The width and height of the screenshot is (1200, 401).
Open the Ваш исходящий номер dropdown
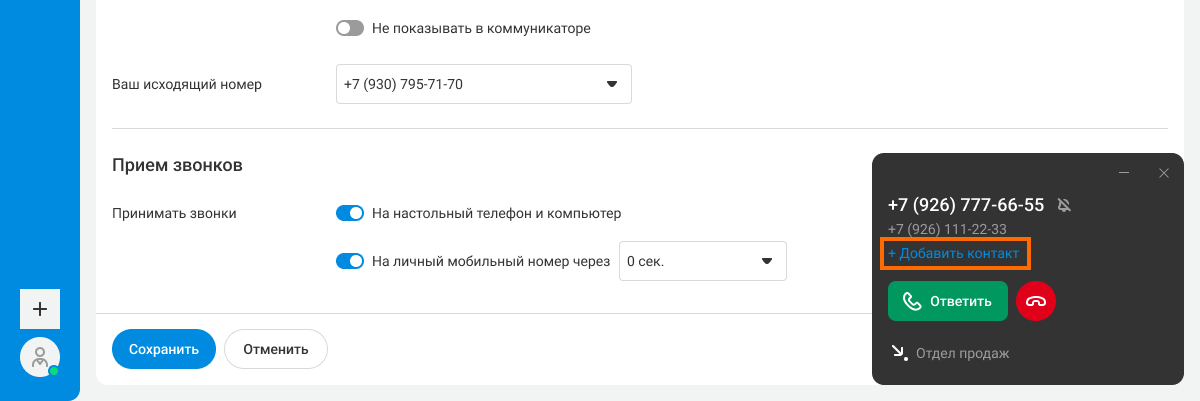pyautogui.click(x=484, y=84)
